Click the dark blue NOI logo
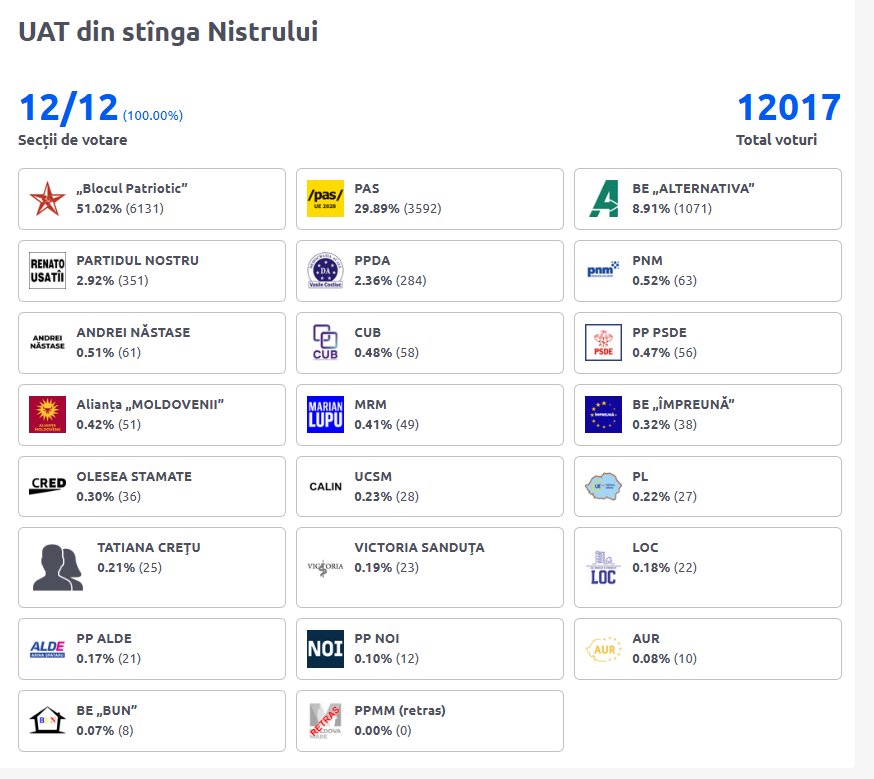This screenshot has width=874, height=779. click(325, 649)
